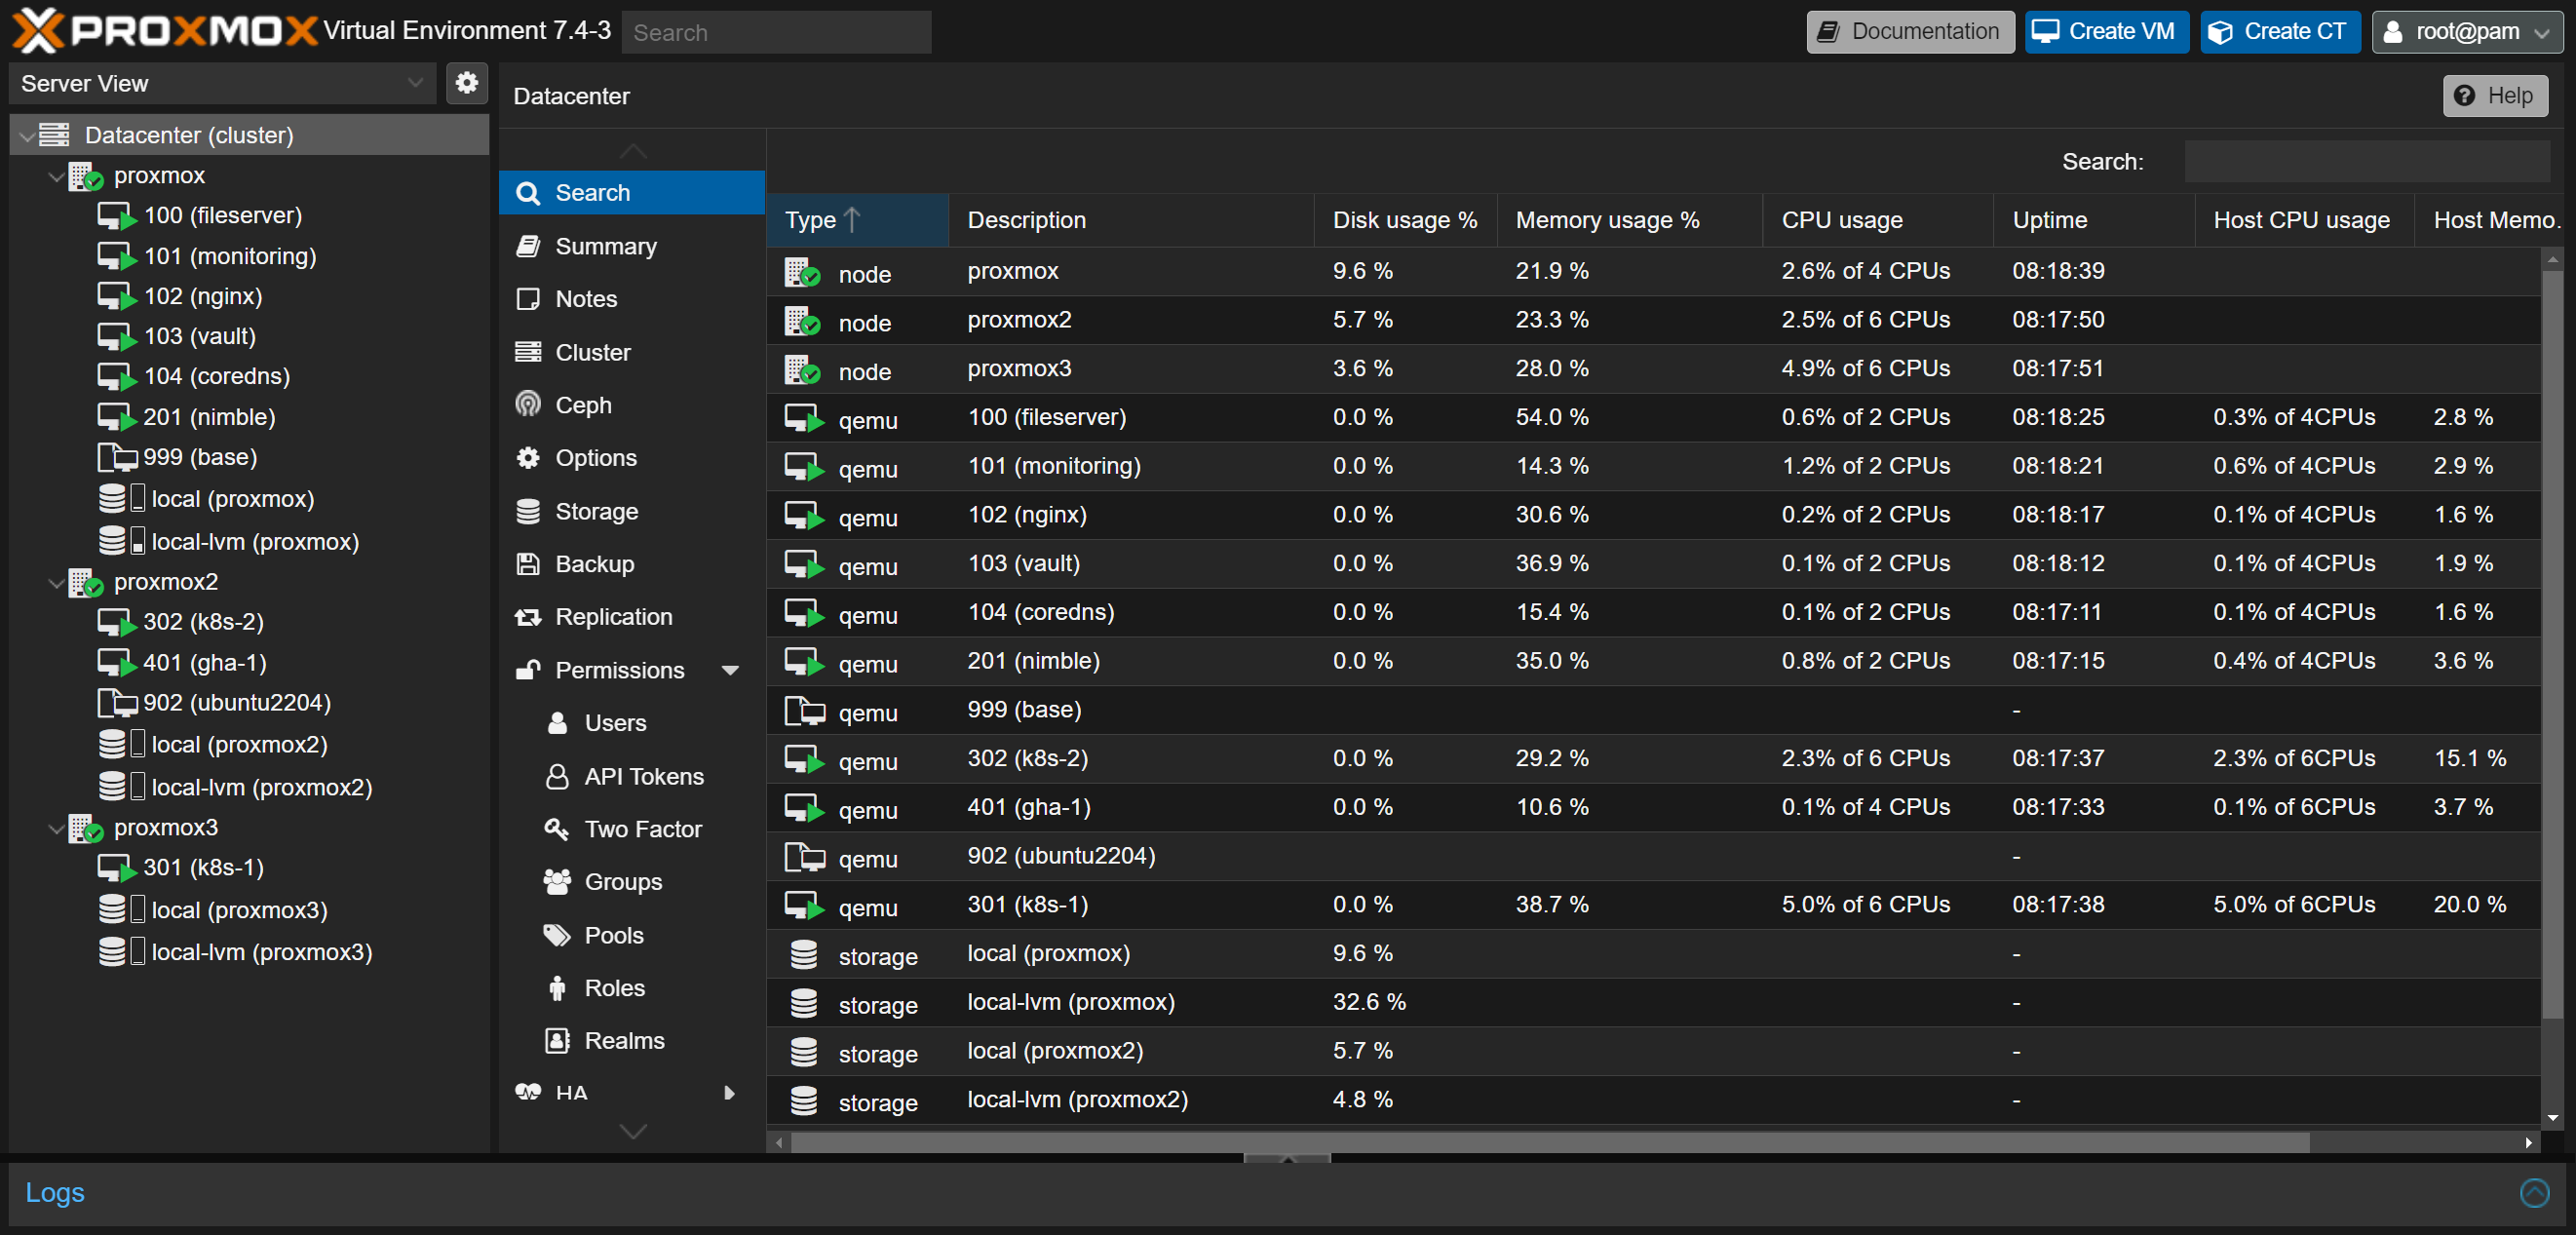Screen dimensions: 2576x1235
Task: Click the Backup floppy disk icon
Action: click(x=528, y=564)
